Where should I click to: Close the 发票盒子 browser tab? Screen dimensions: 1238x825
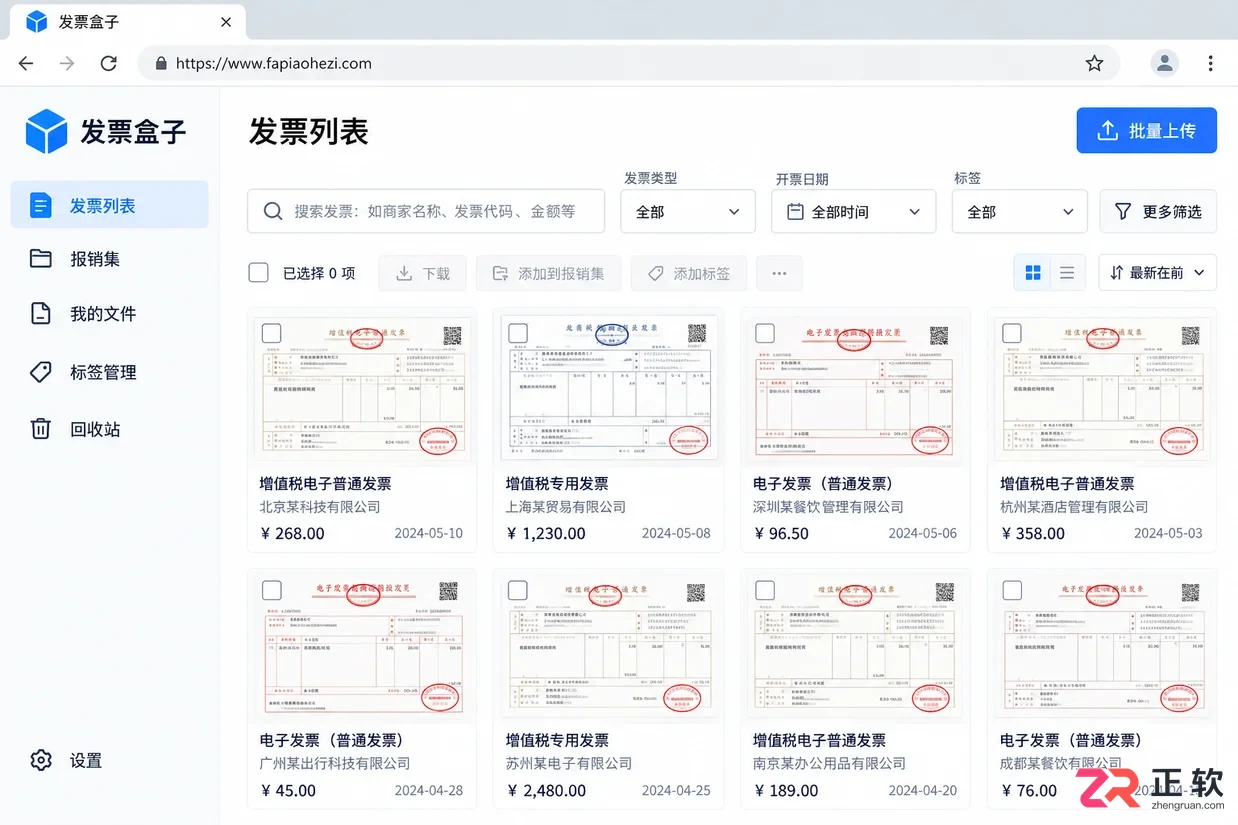[226, 21]
